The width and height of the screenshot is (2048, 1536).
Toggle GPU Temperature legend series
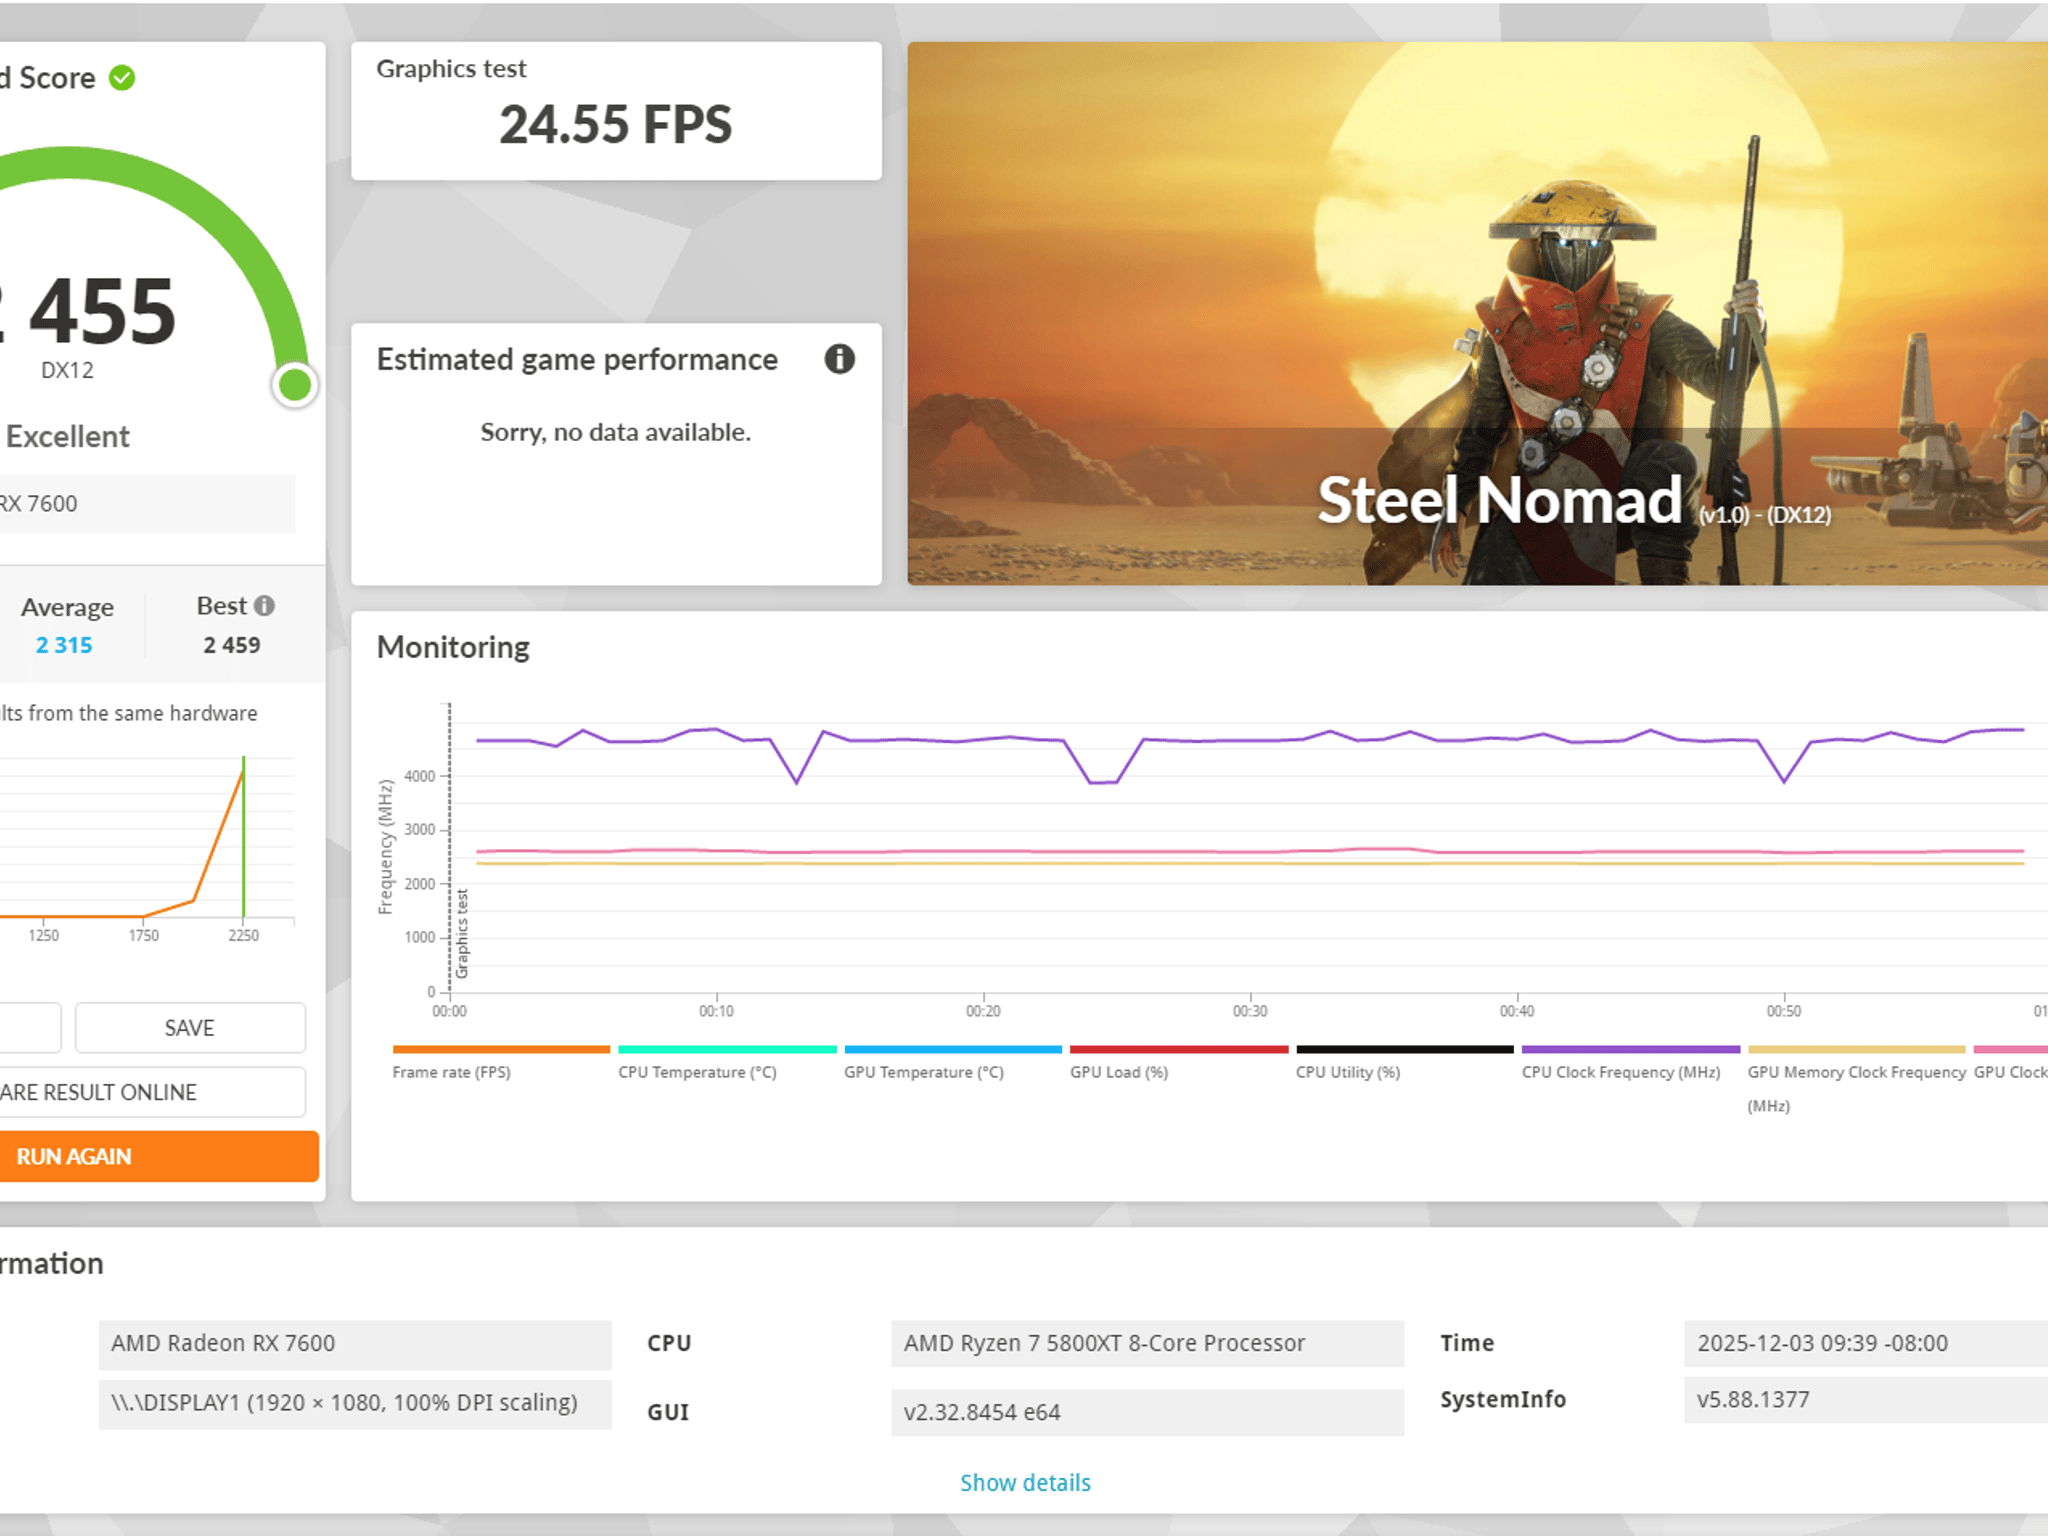923,1072
